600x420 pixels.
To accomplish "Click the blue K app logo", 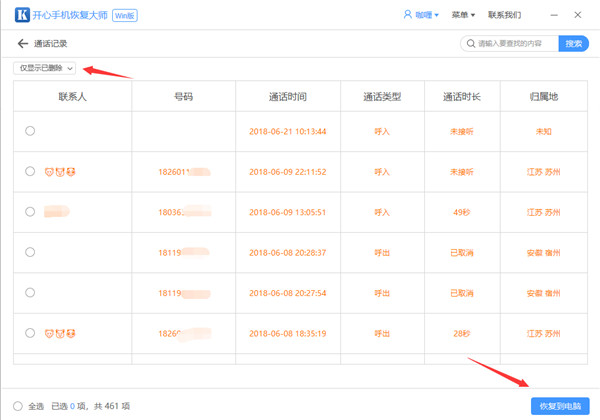I will pyautogui.click(x=22, y=15).
